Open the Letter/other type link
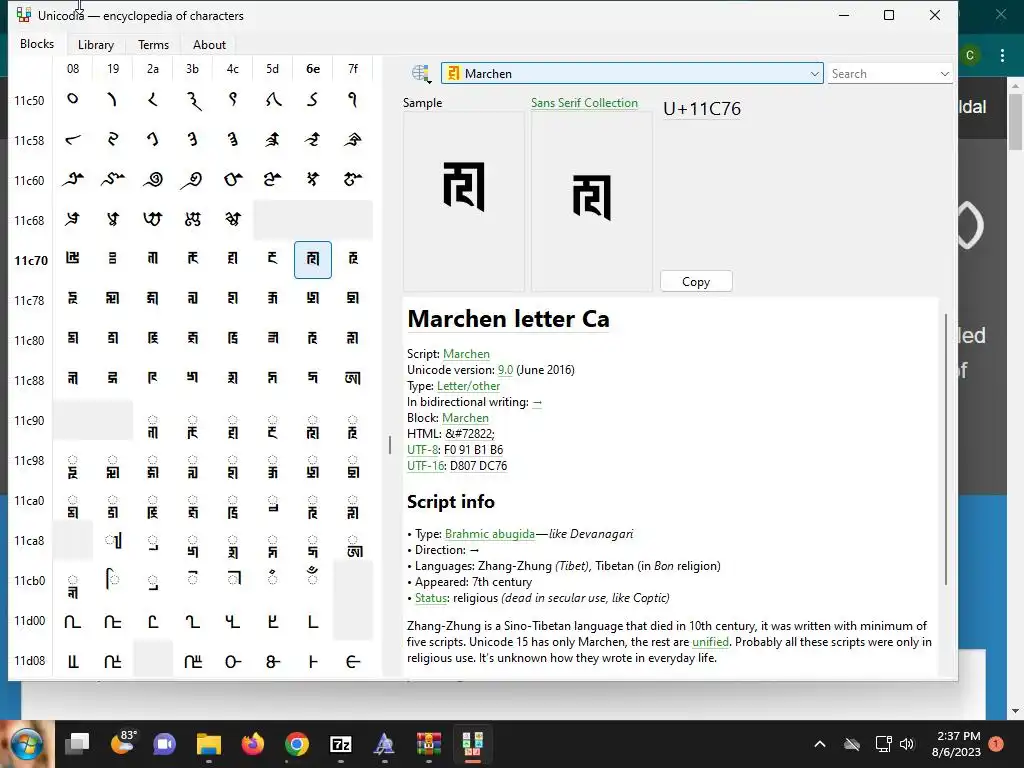Screen dimensions: 1024x768 point(468,385)
